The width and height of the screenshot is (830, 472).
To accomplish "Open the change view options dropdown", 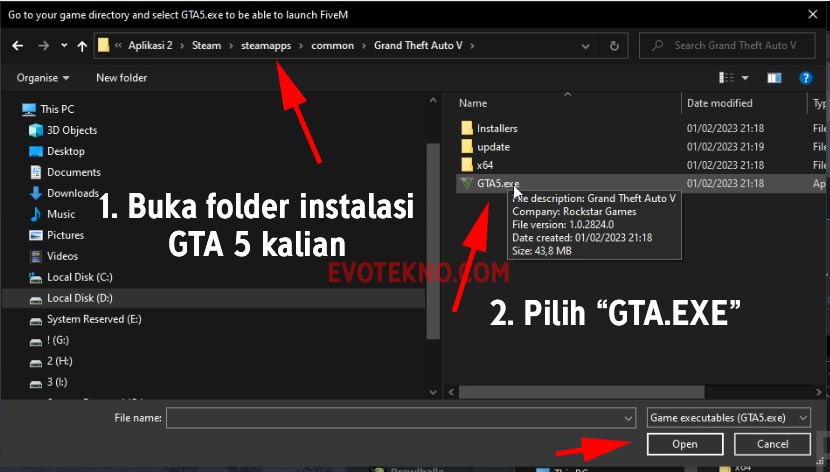I will (x=744, y=78).
